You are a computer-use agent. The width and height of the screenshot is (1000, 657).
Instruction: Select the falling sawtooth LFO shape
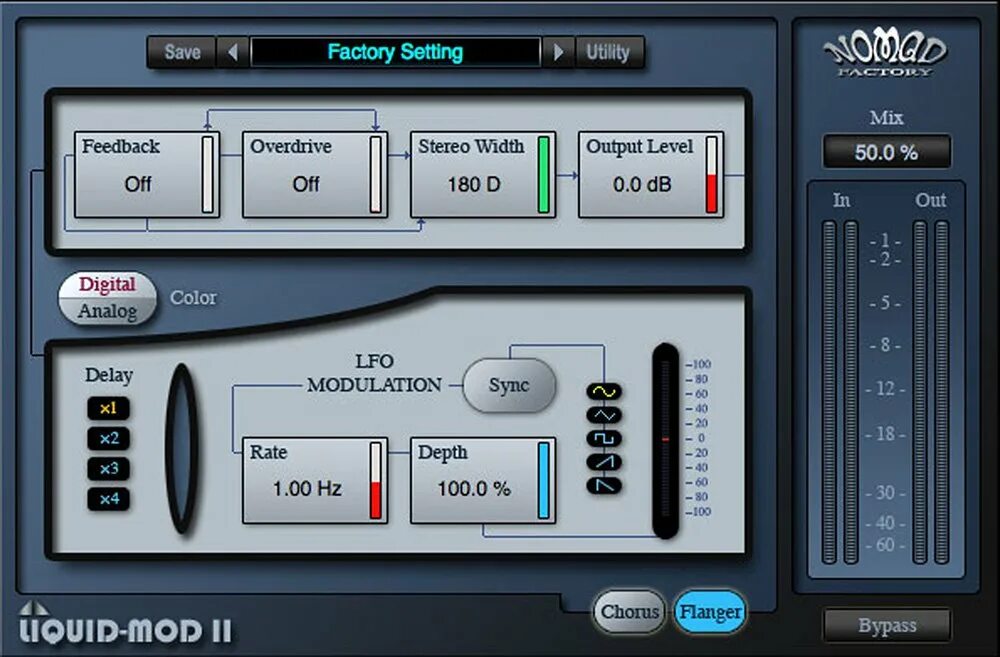point(604,485)
